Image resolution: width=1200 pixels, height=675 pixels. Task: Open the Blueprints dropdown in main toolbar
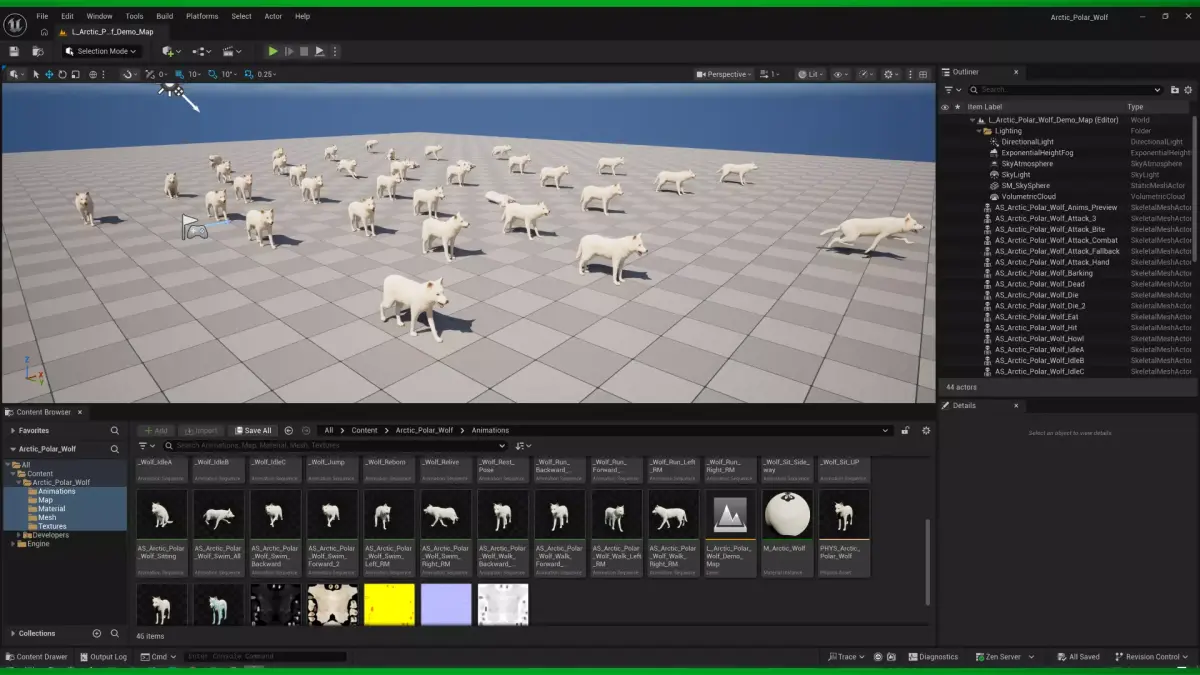(x=202, y=51)
